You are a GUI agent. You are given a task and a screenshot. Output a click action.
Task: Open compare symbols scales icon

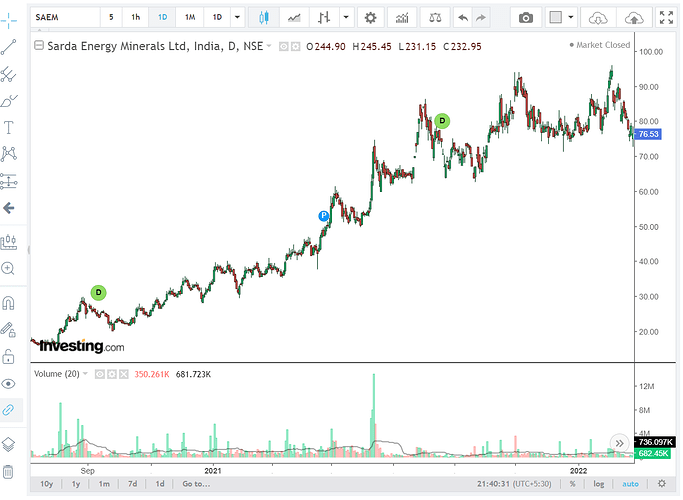click(x=435, y=17)
